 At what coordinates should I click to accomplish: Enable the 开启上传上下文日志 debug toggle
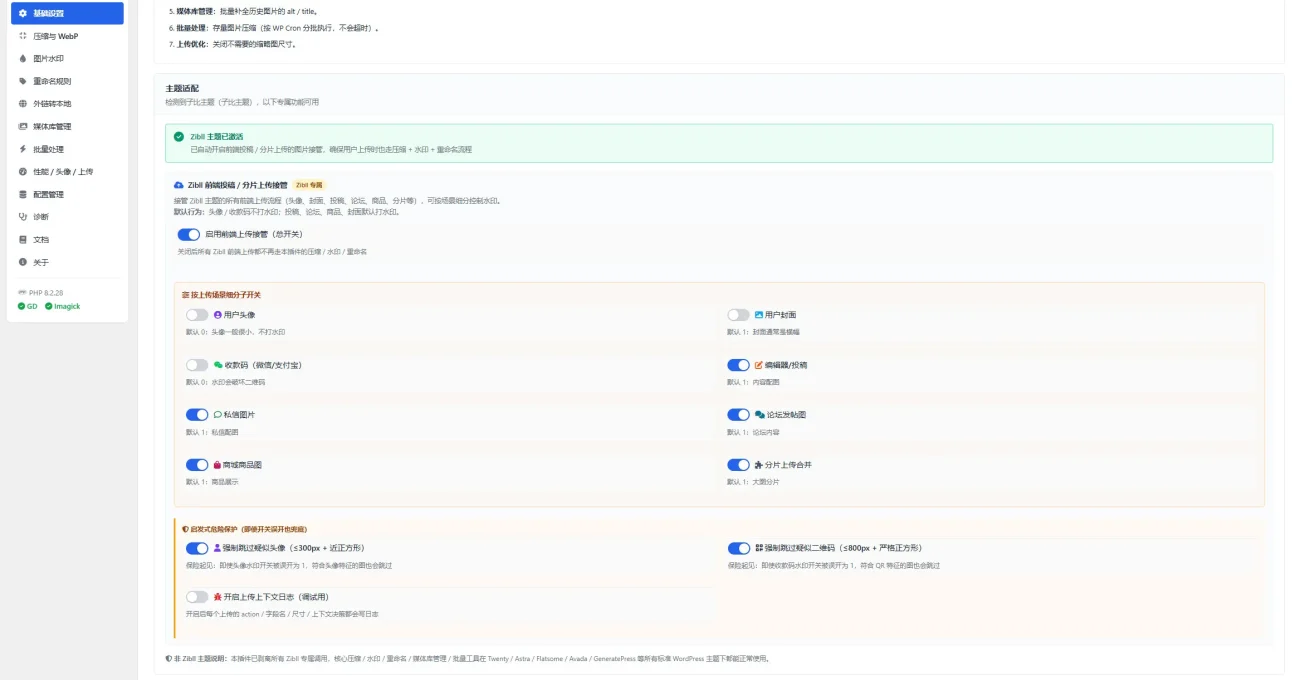click(197, 597)
